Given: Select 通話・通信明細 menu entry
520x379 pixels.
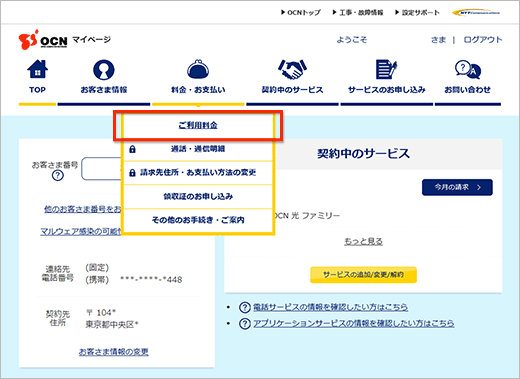Looking at the screenshot, I should (x=198, y=149).
